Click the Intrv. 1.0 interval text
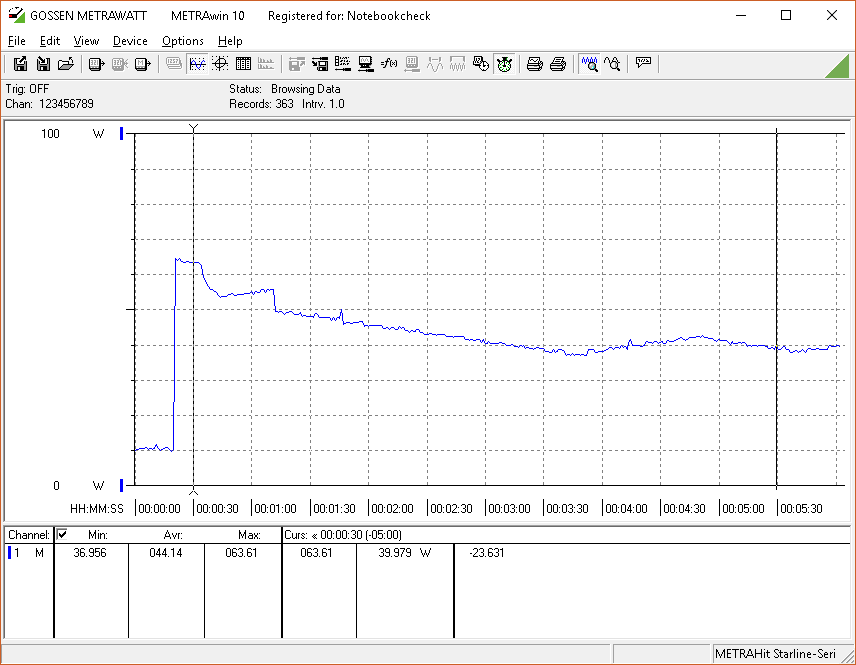The image size is (856, 665). point(323,104)
